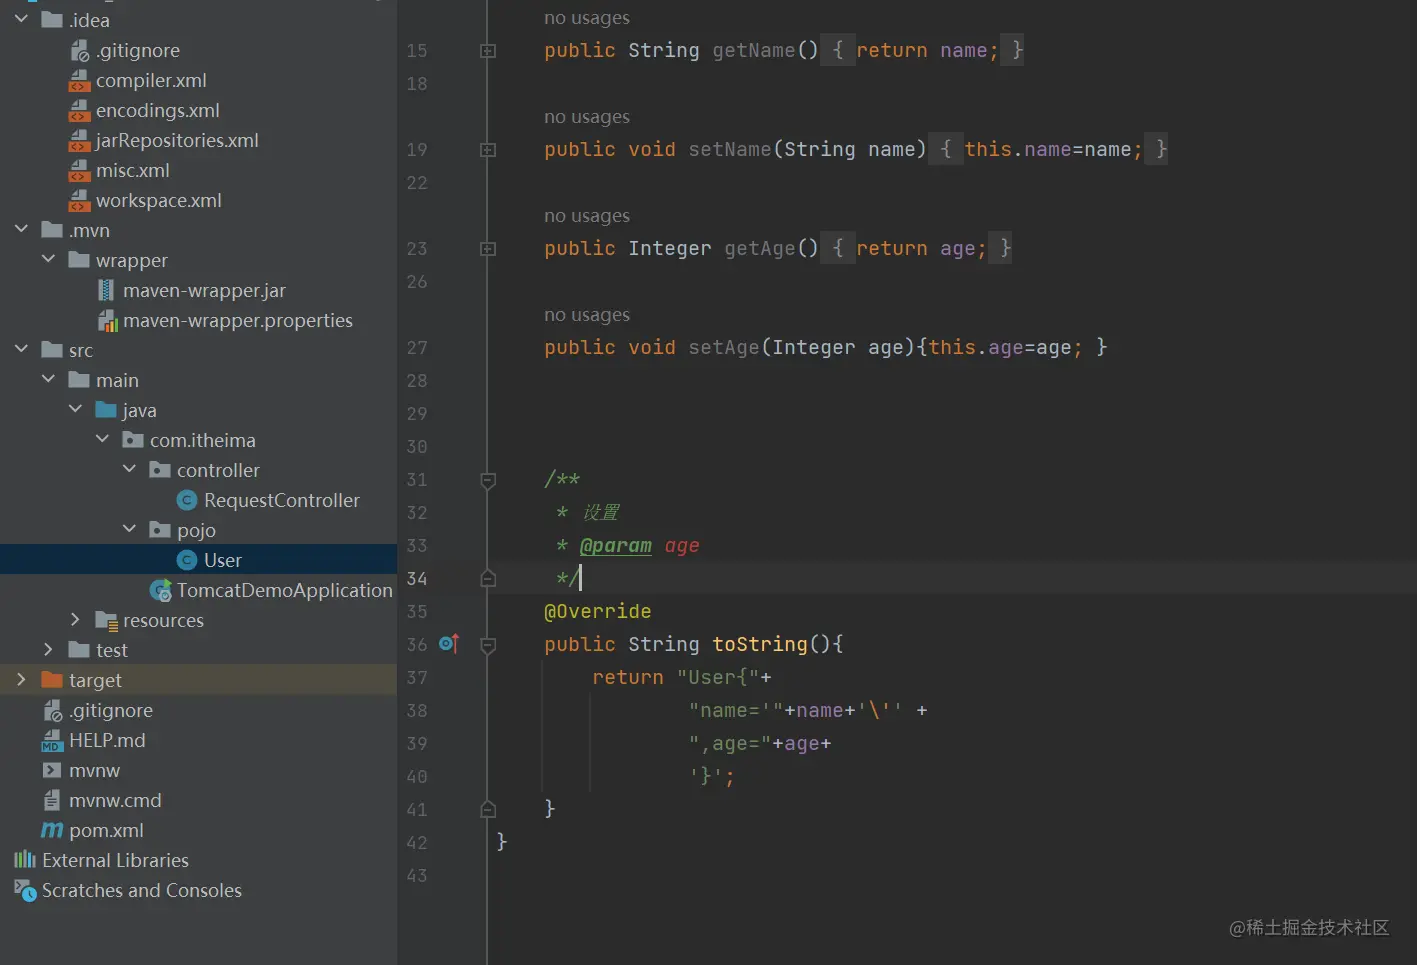Click the fold end marker at line 41

click(488, 808)
